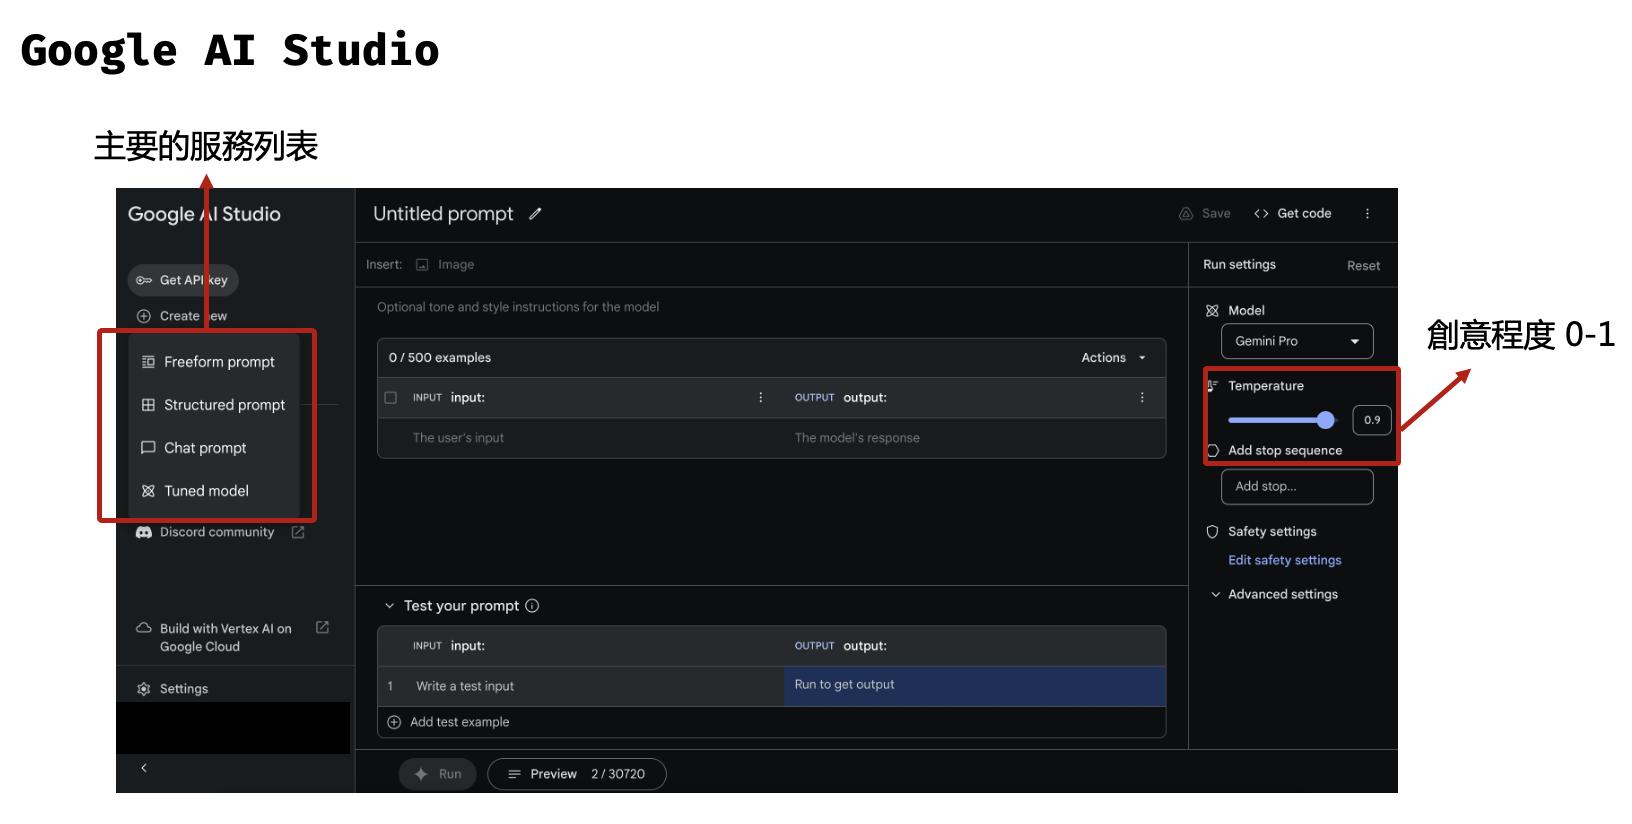Click the Build with Vertex AI on Google Cloud link

(x=225, y=638)
